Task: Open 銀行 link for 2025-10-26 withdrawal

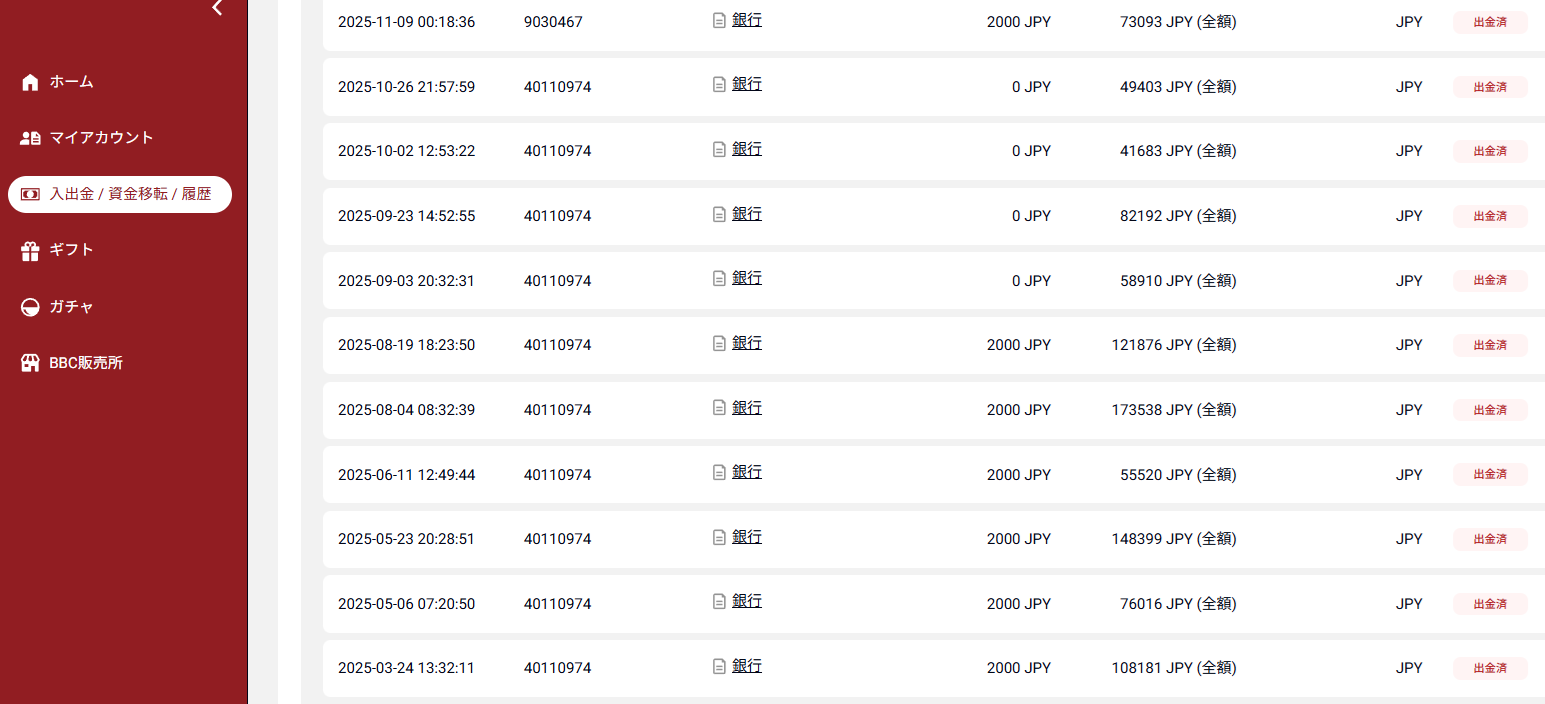Action: (x=747, y=85)
